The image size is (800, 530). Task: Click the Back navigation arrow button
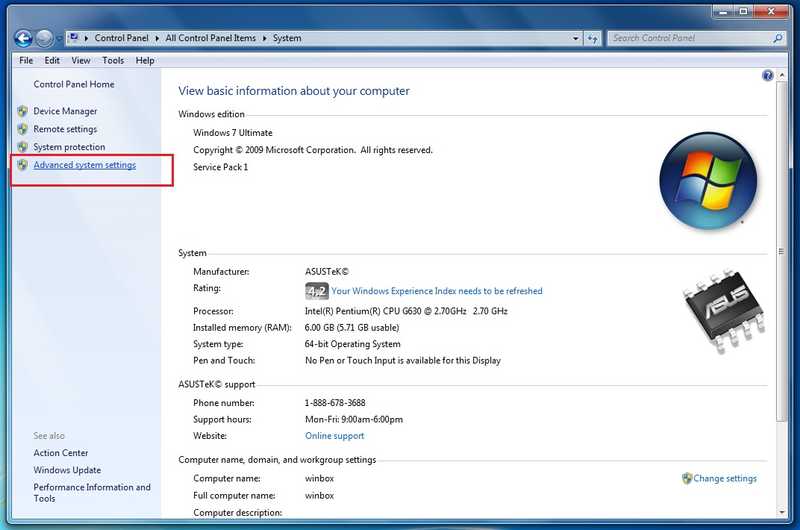coord(23,38)
